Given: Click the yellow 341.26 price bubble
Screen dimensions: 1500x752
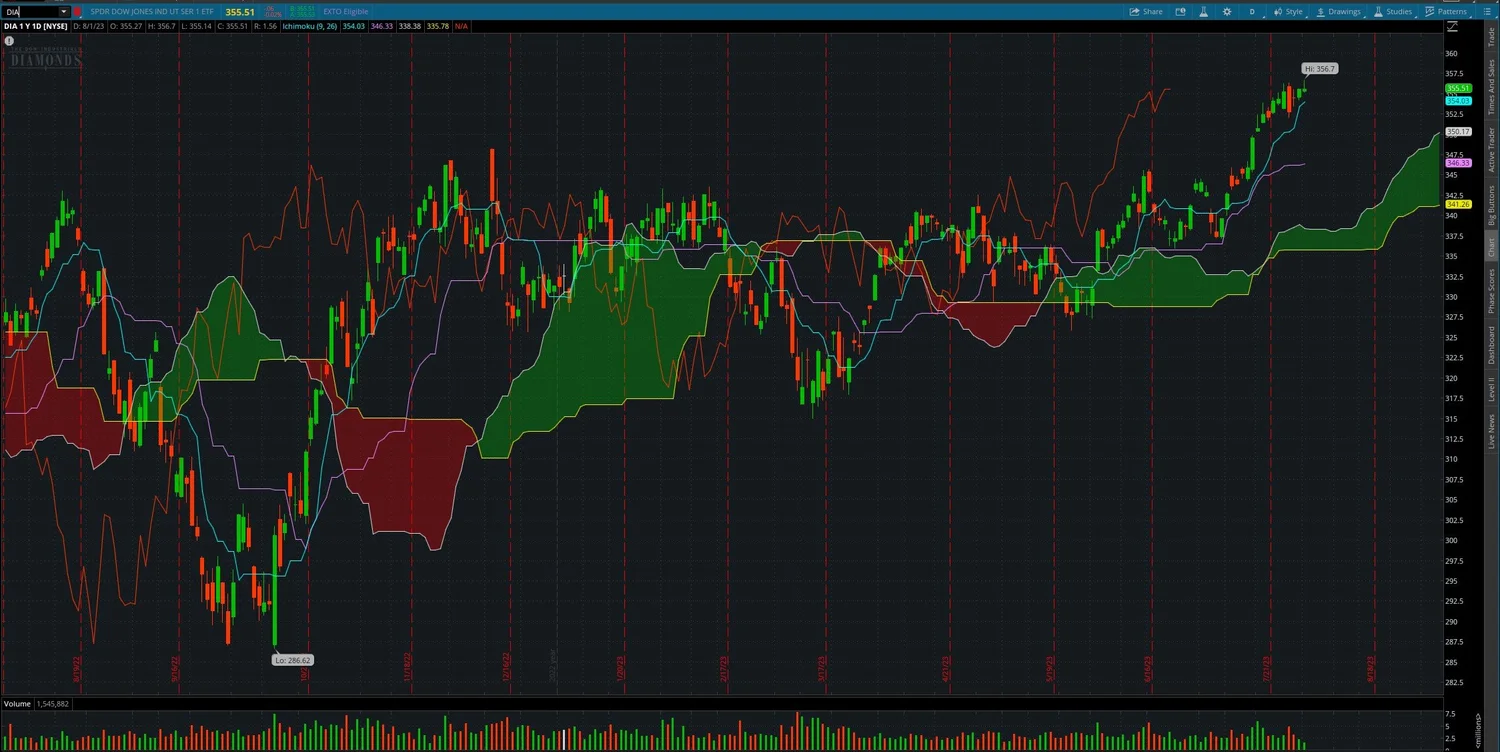Looking at the screenshot, I should point(1458,203).
